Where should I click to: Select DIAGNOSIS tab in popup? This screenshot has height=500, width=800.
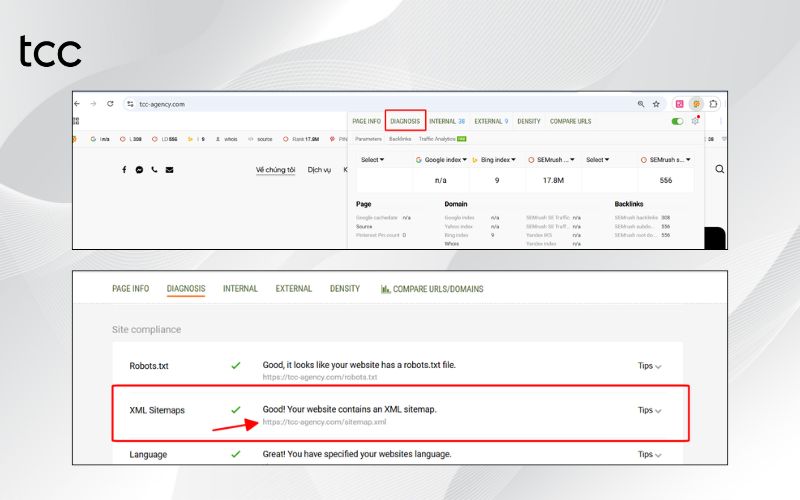[405, 121]
